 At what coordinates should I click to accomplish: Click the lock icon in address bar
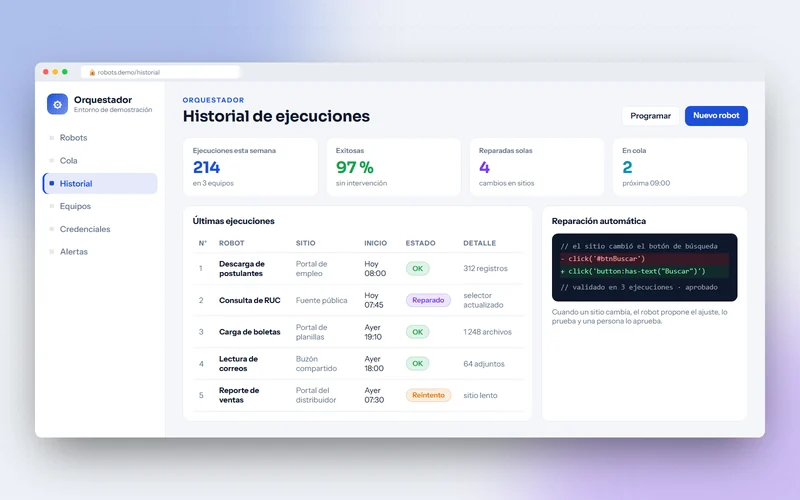92,72
